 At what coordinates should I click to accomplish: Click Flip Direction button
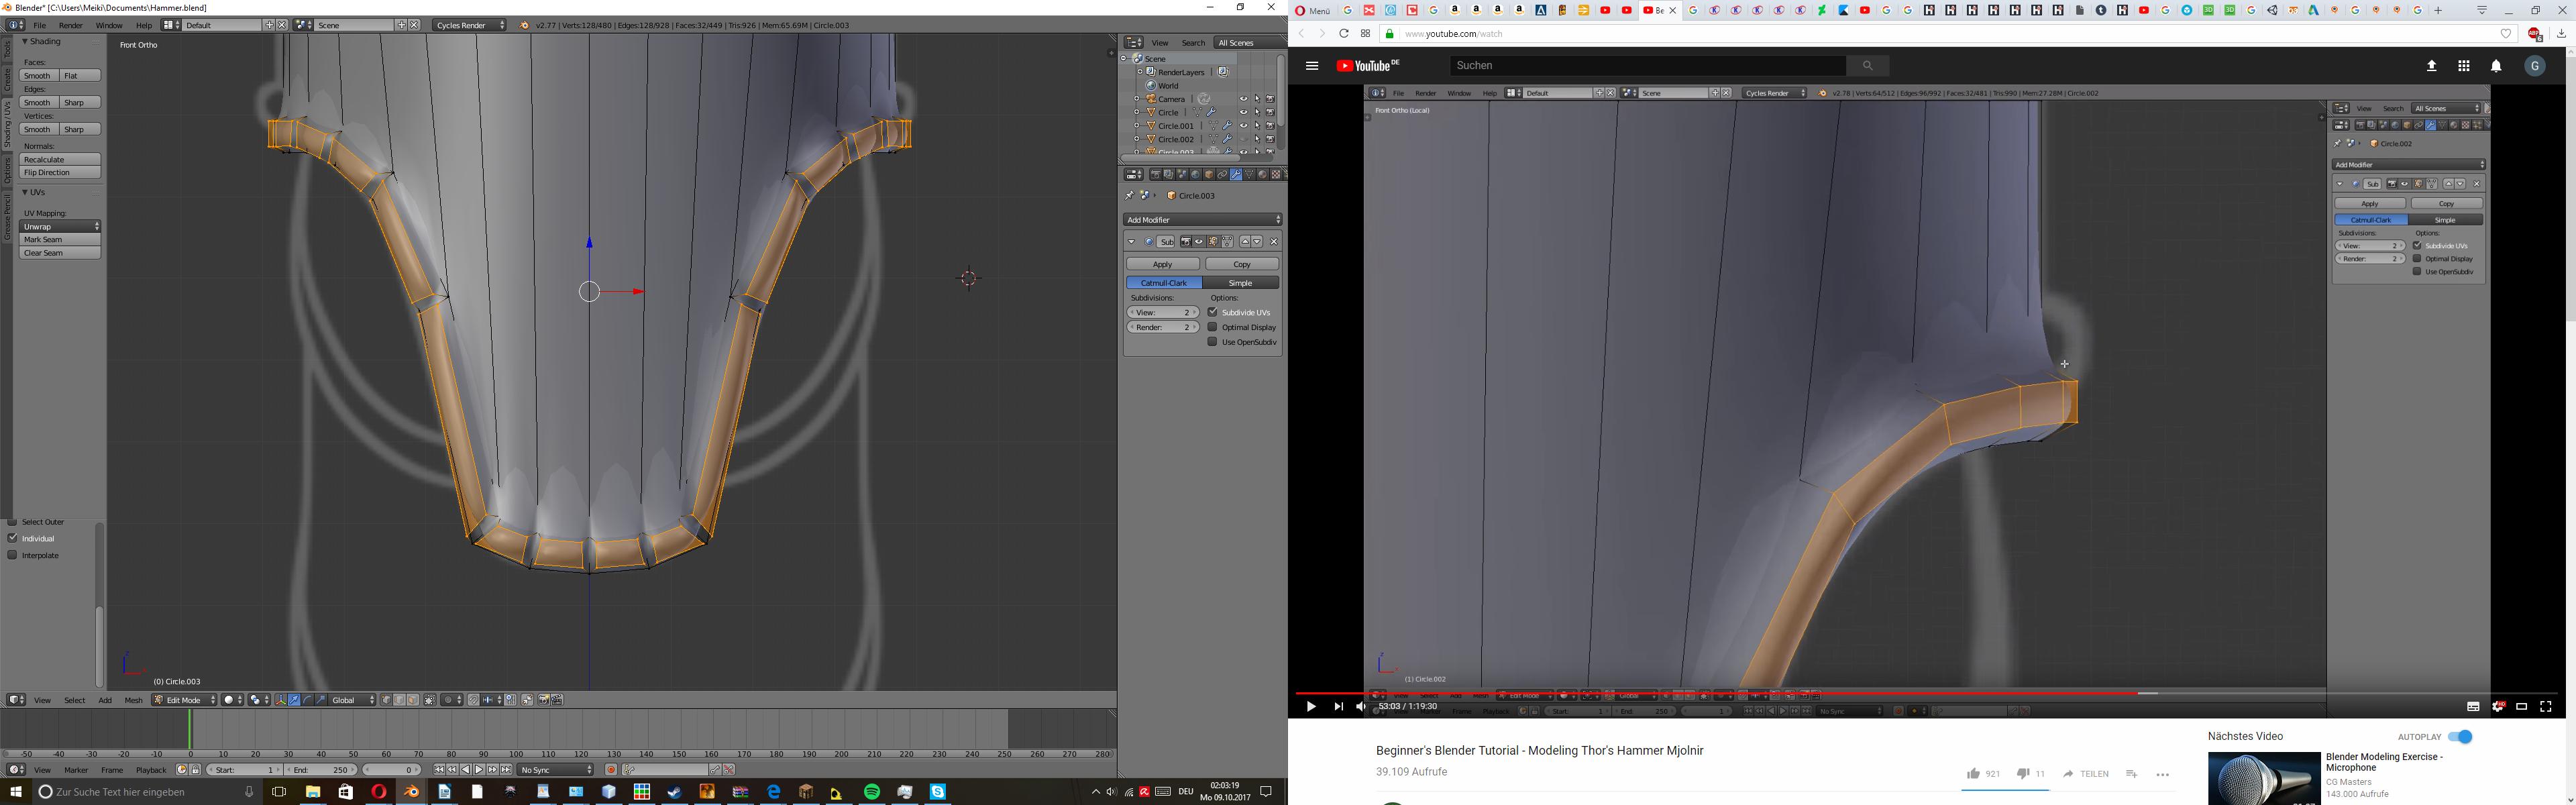(60, 173)
